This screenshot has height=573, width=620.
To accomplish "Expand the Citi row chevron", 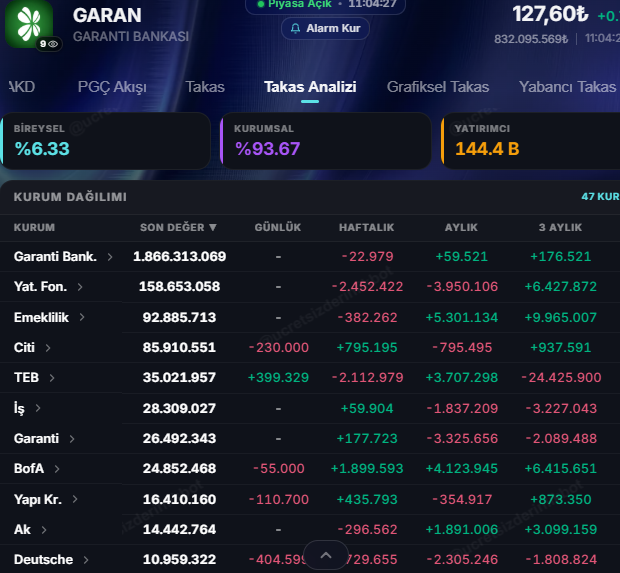I will 48,348.
